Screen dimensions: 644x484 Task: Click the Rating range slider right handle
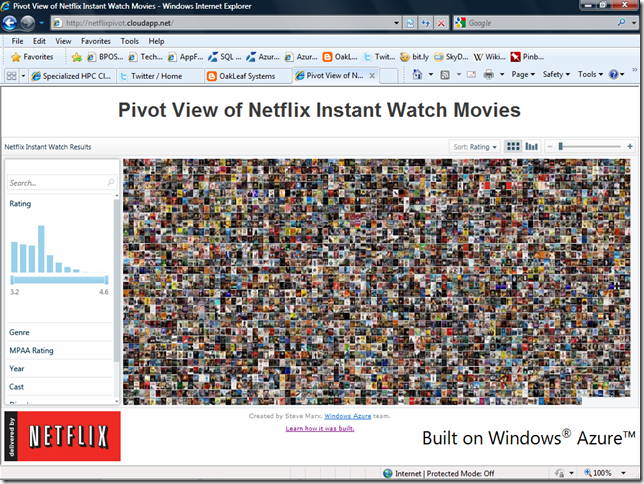coord(106,280)
